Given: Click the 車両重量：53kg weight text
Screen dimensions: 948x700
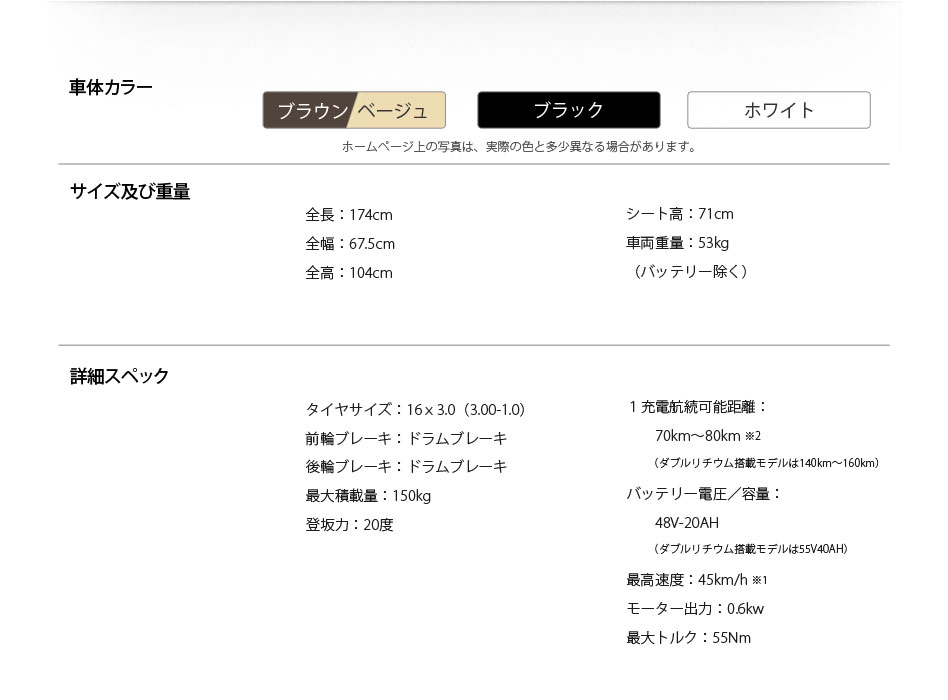Looking at the screenshot, I should (x=677, y=243).
